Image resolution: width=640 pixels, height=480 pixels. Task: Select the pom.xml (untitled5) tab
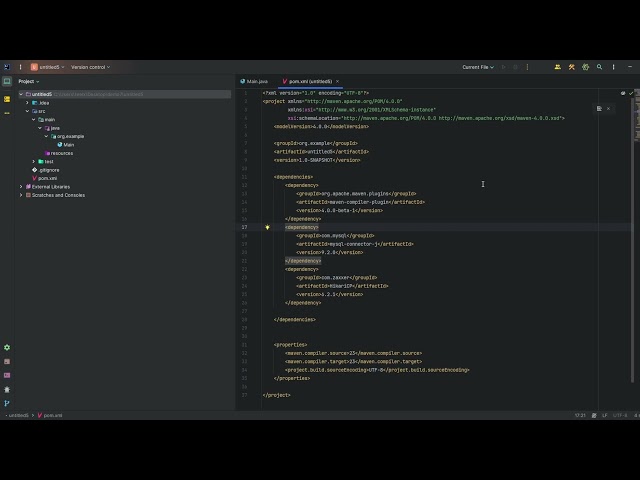(x=310, y=81)
